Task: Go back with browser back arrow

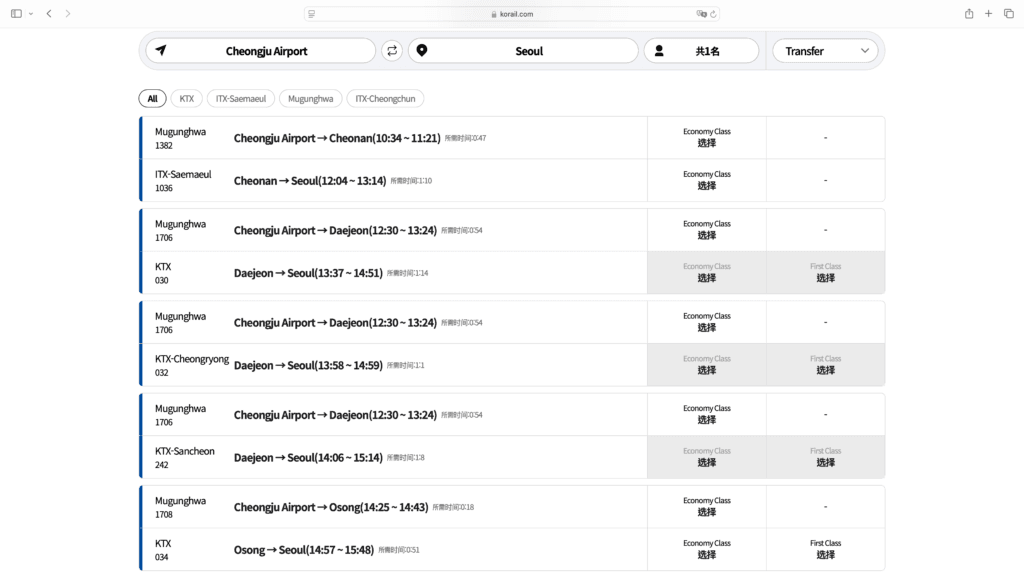Action: tap(49, 14)
